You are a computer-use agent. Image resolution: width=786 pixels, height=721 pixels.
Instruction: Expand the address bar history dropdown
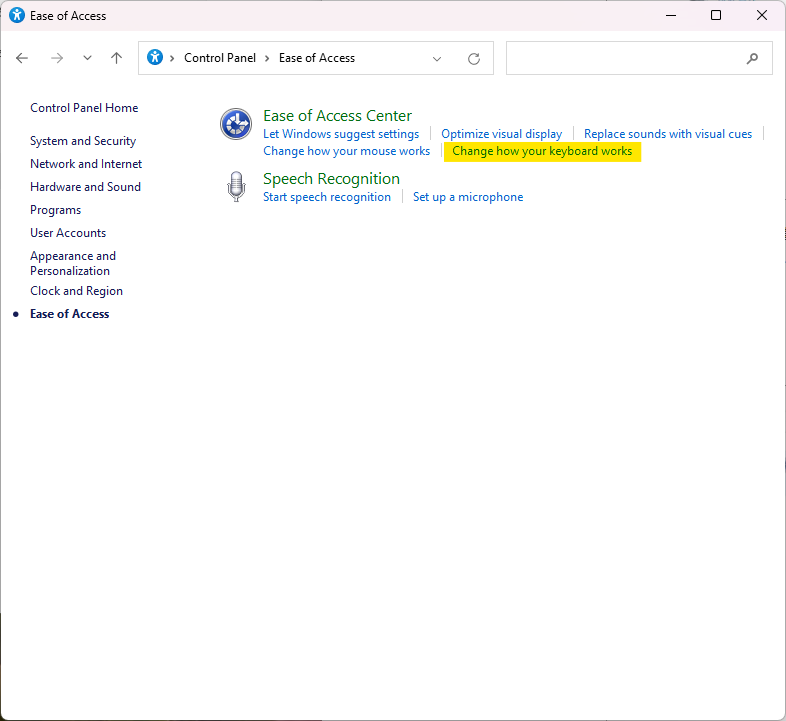click(437, 59)
